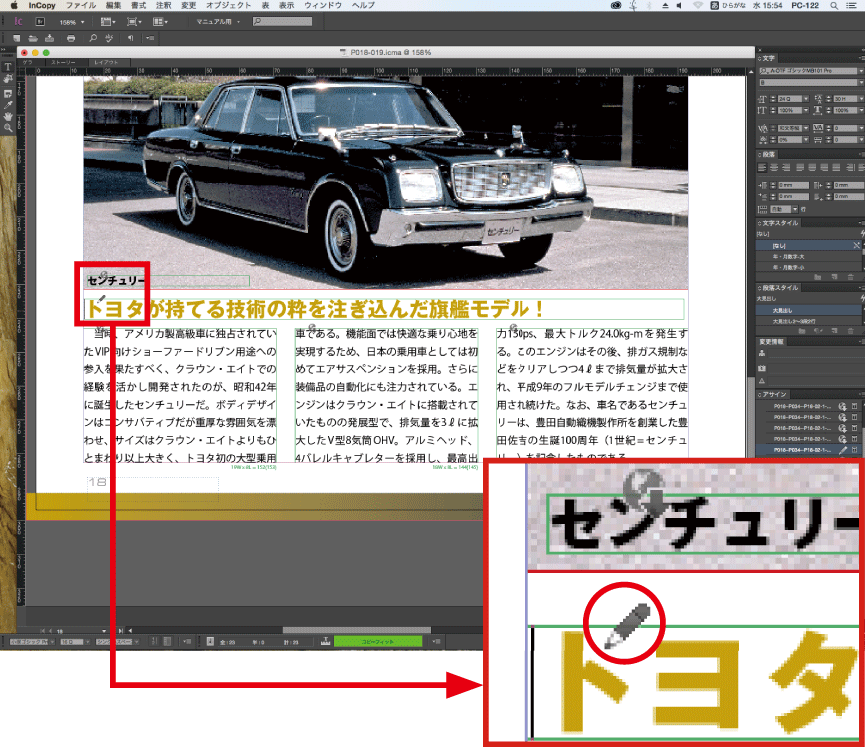
Task: Click the print icon in the toolbar
Action: 71,38
